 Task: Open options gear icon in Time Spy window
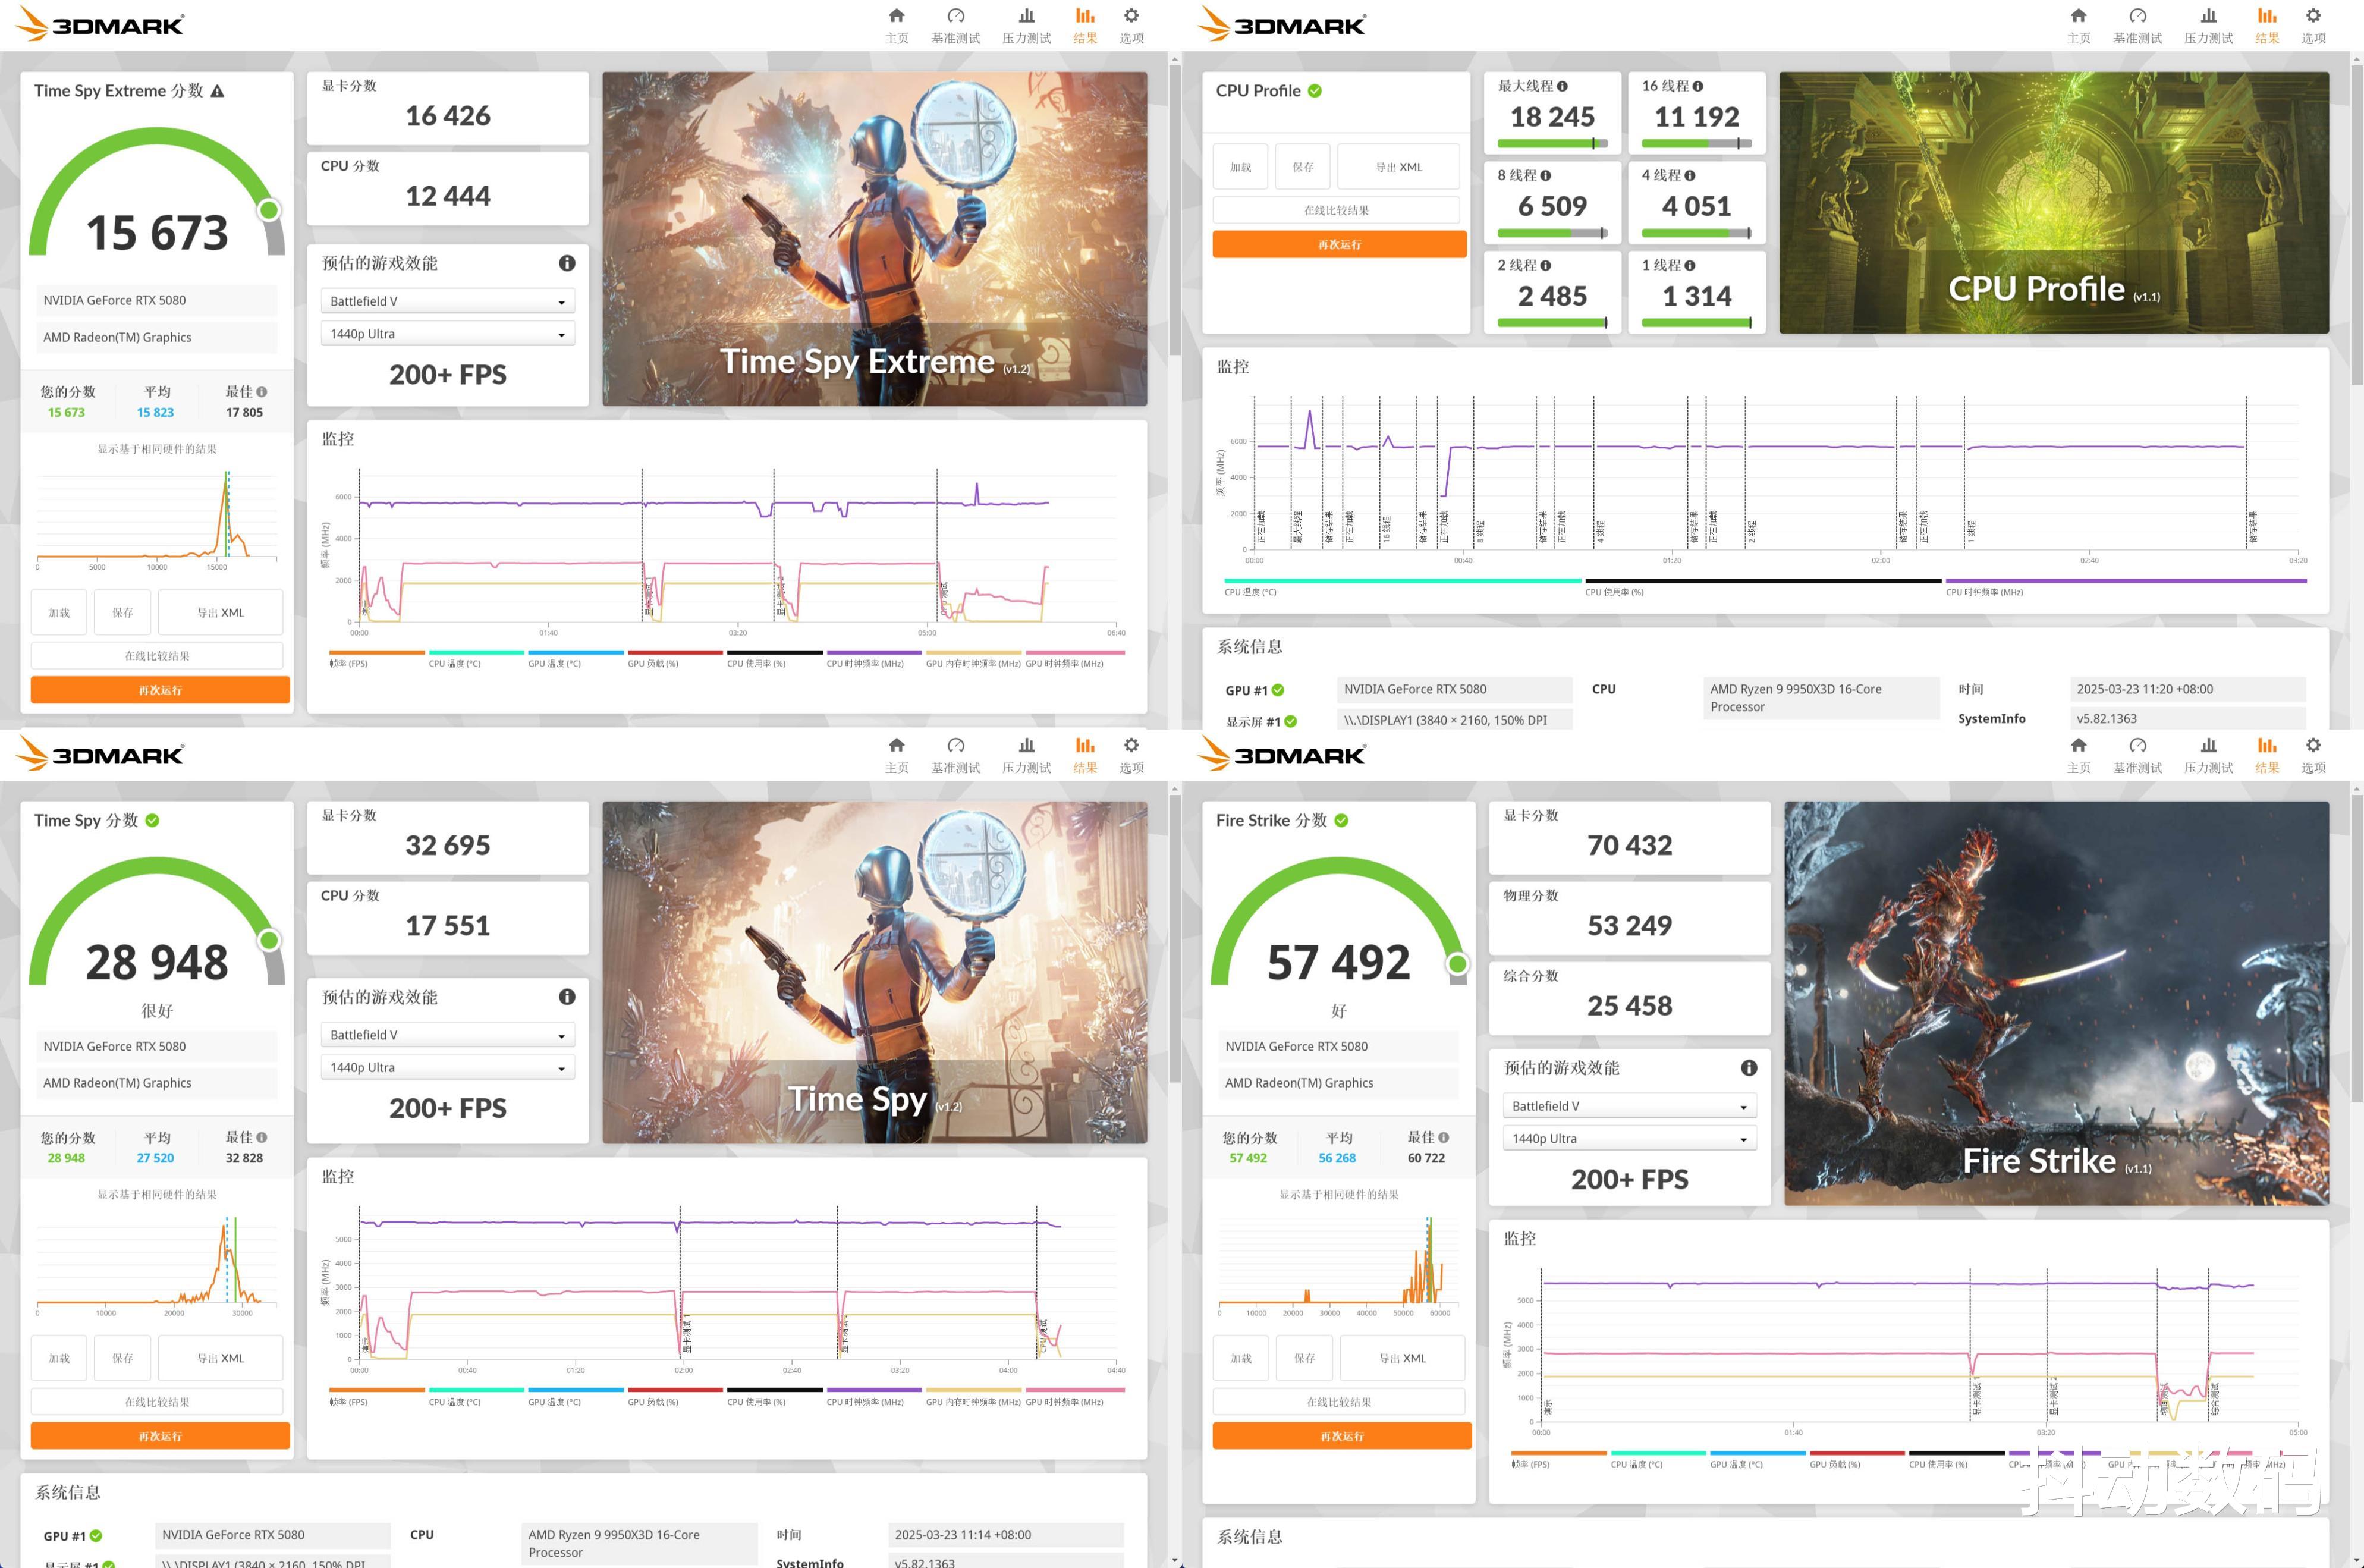(1131, 745)
